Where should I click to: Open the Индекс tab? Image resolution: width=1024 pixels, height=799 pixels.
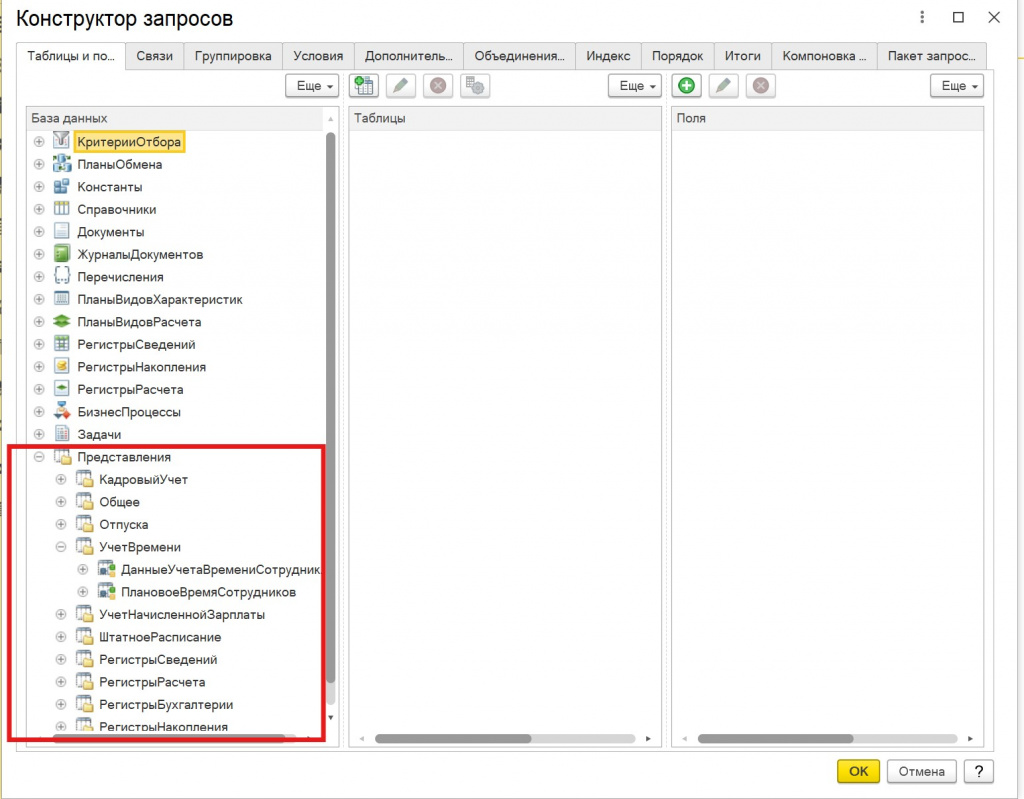click(x=608, y=56)
